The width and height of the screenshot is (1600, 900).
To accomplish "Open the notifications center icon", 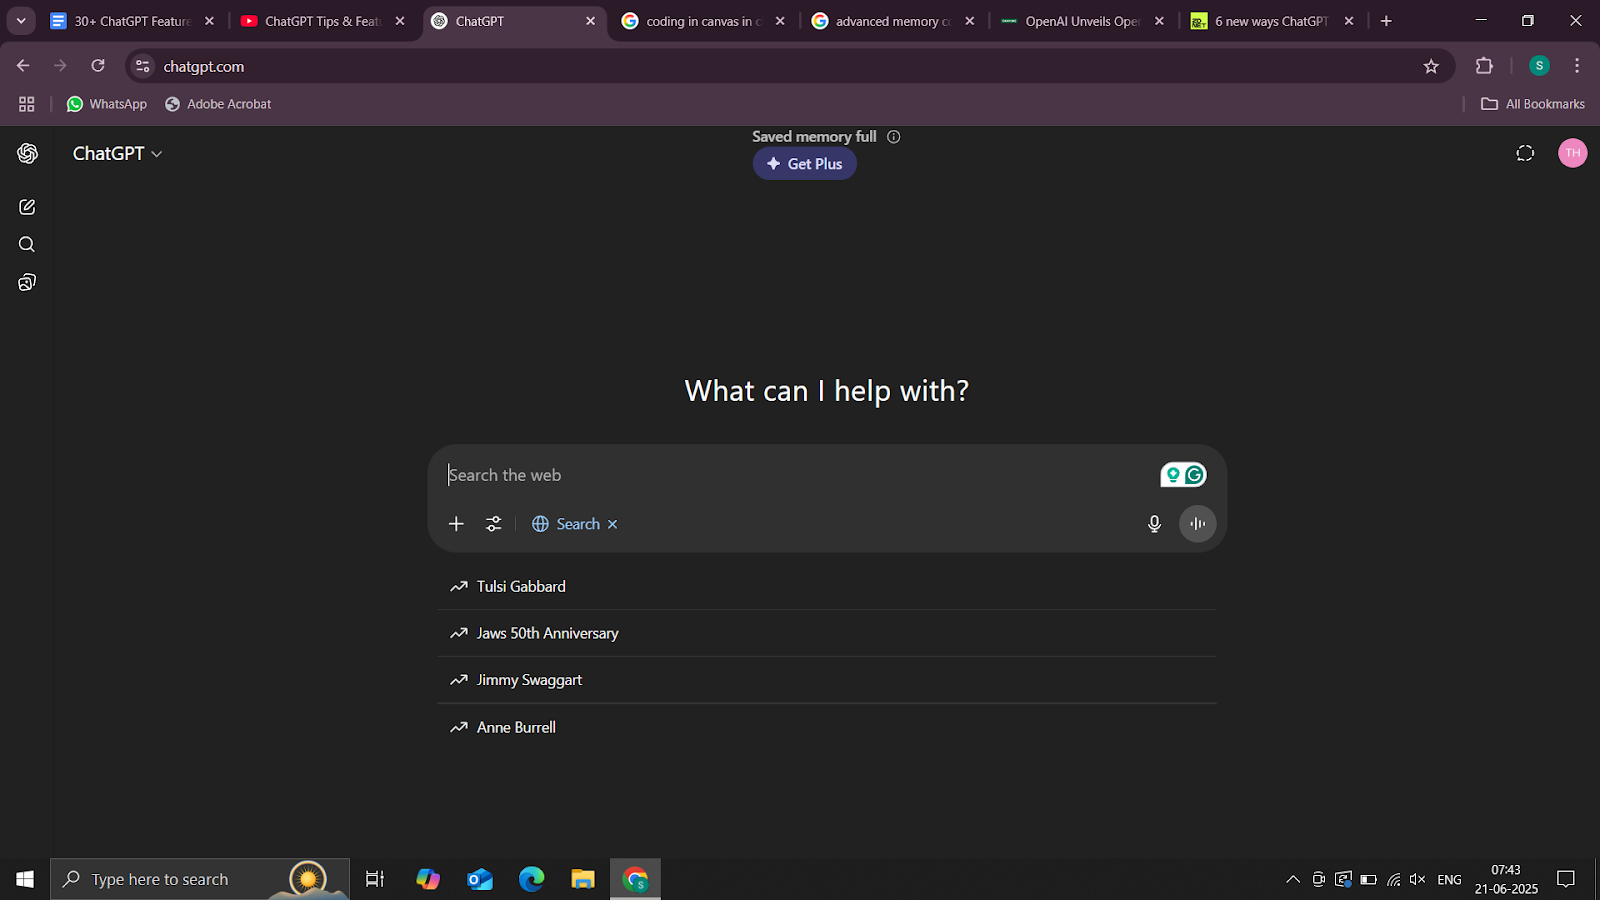I will click(x=1566, y=879).
